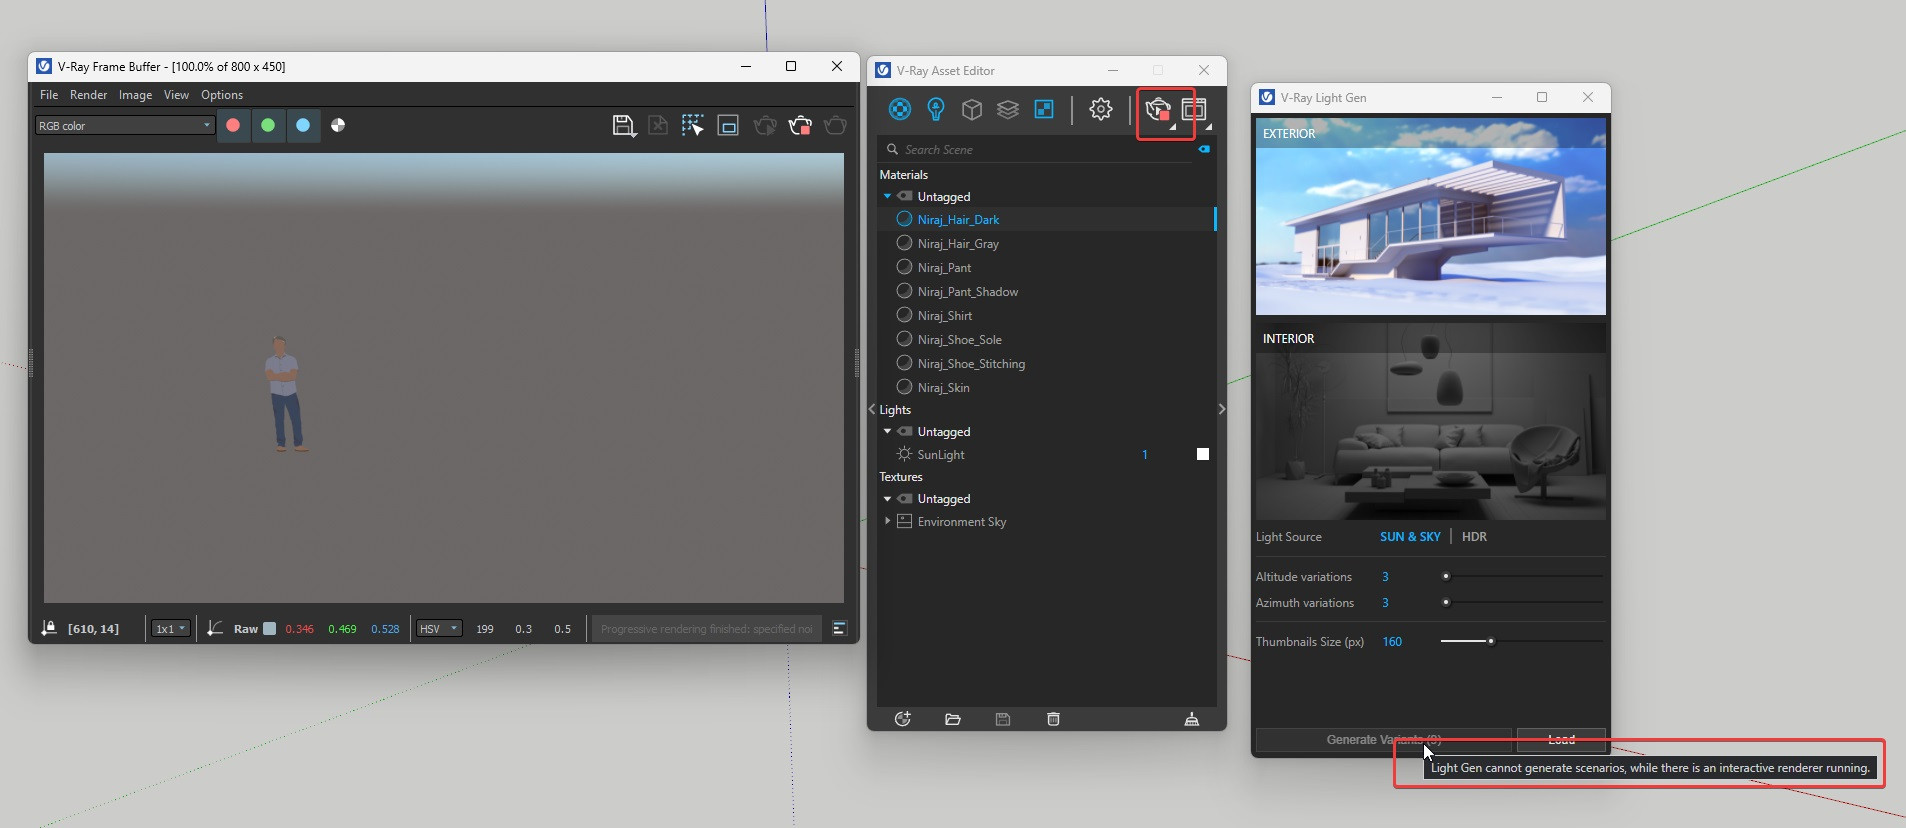
Task: Click the curve icon next to Raw
Action: point(215,628)
